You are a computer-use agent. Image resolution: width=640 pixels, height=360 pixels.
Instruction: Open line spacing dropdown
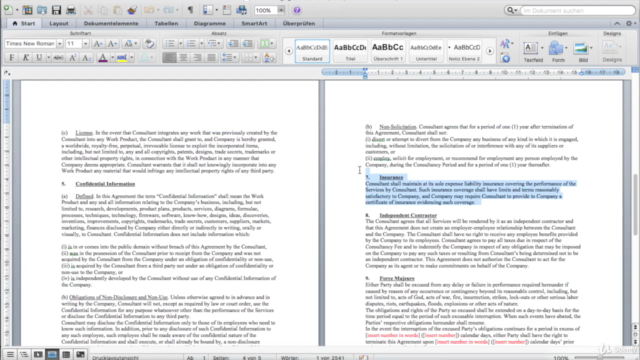pyautogui.click(x=229, y=58)
